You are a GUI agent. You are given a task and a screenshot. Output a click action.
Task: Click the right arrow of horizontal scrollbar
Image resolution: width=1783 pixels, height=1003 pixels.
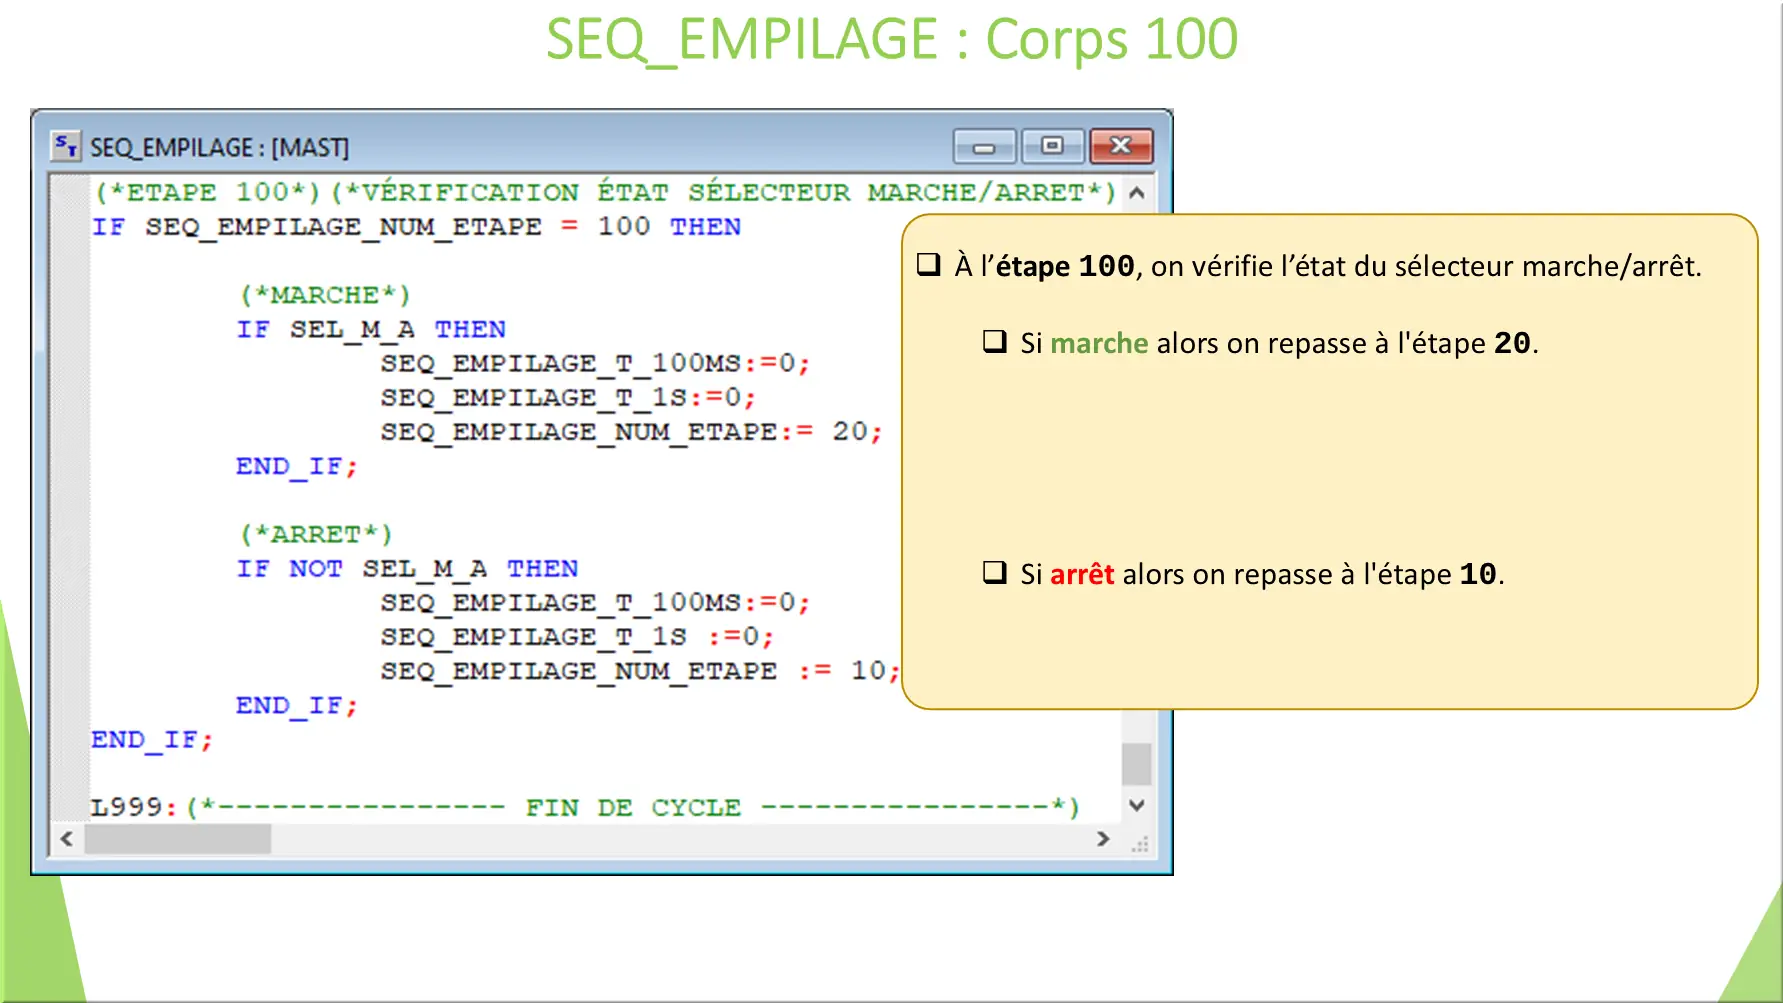1104,839
